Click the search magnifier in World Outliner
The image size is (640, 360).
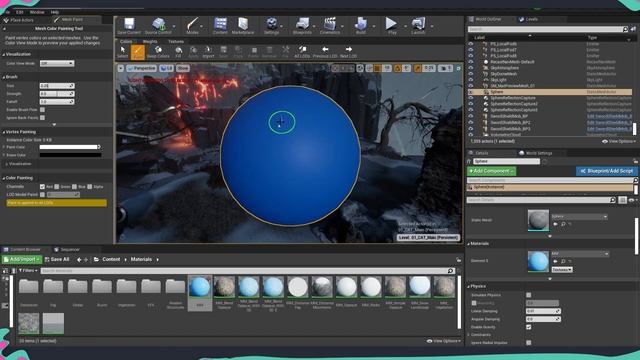tap(625, 29)
